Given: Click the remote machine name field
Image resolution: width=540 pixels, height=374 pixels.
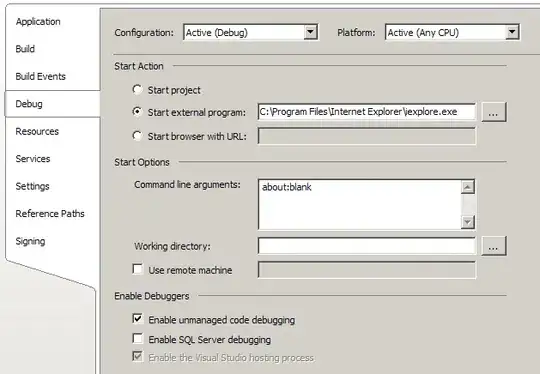Looking at the screenshot, I should (367, 270).
